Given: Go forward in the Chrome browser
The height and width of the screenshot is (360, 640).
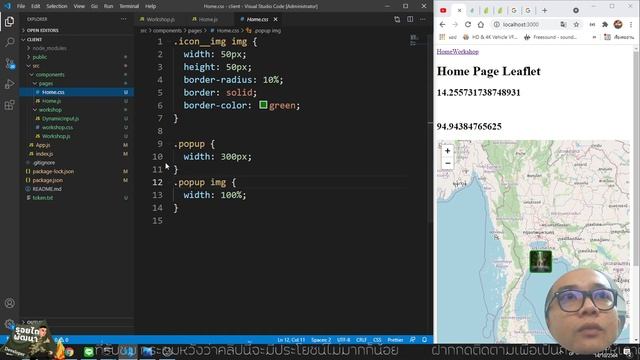Looking at the screenshot, I should tap(455, 24).
